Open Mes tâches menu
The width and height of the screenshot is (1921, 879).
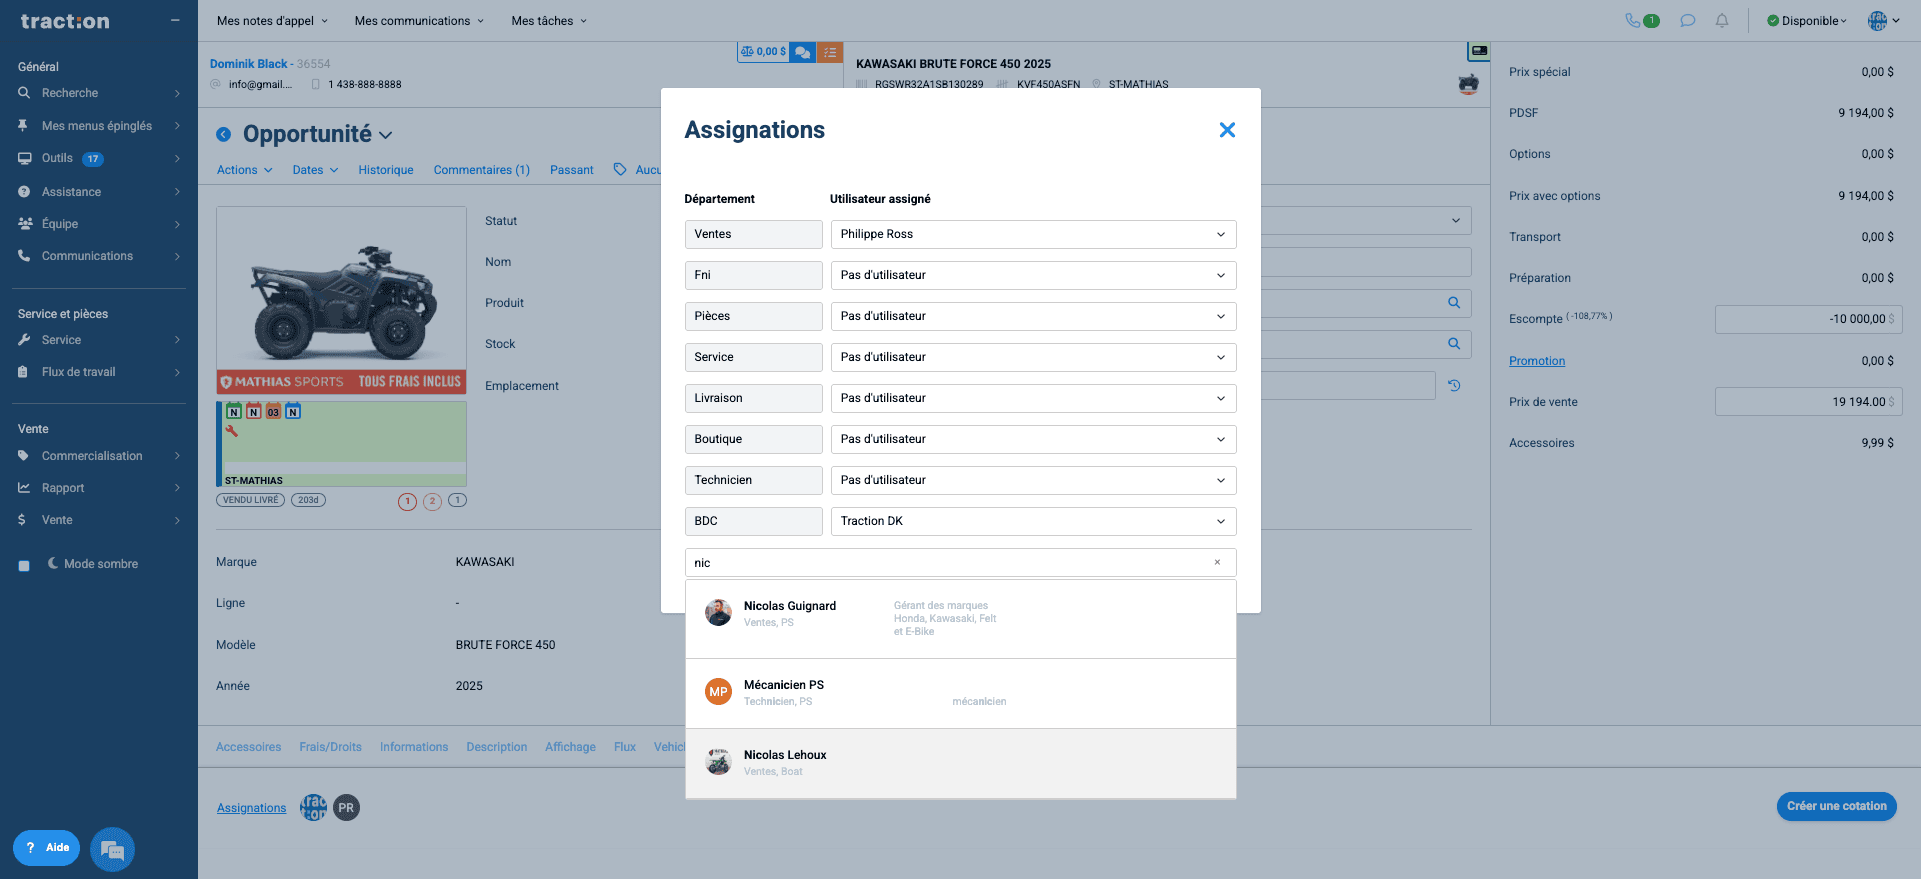click(549, 21)
